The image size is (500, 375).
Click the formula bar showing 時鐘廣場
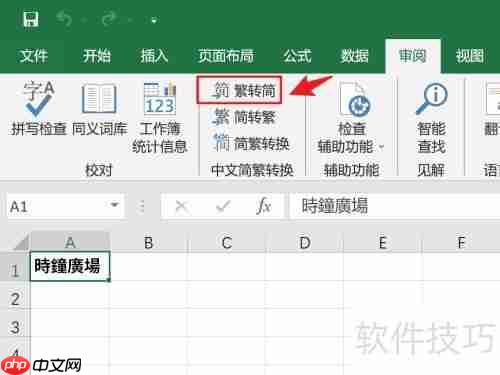[395, 206]
